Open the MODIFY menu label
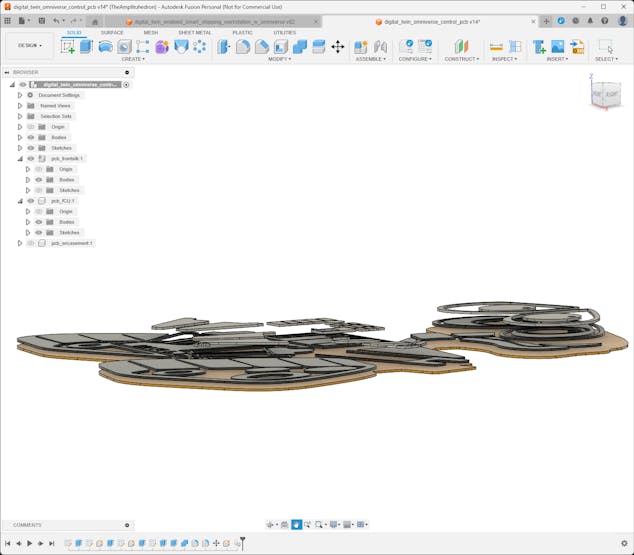 [x=280, y=59]
